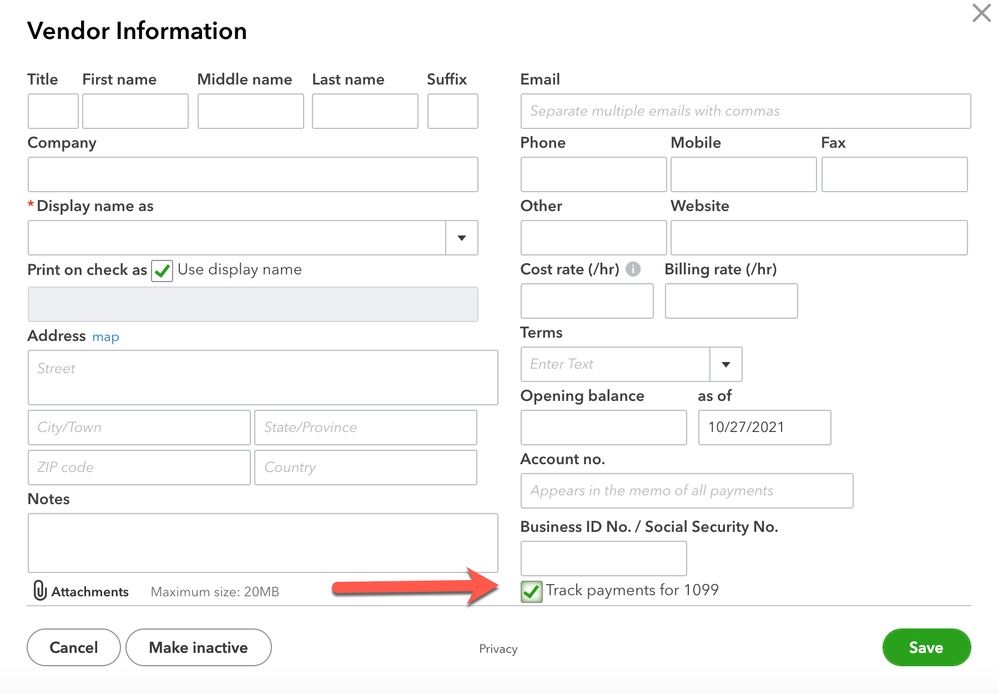Expand the Display name as dropdown
The height and width of the screenshot is (693, 998).
[461, 238]
